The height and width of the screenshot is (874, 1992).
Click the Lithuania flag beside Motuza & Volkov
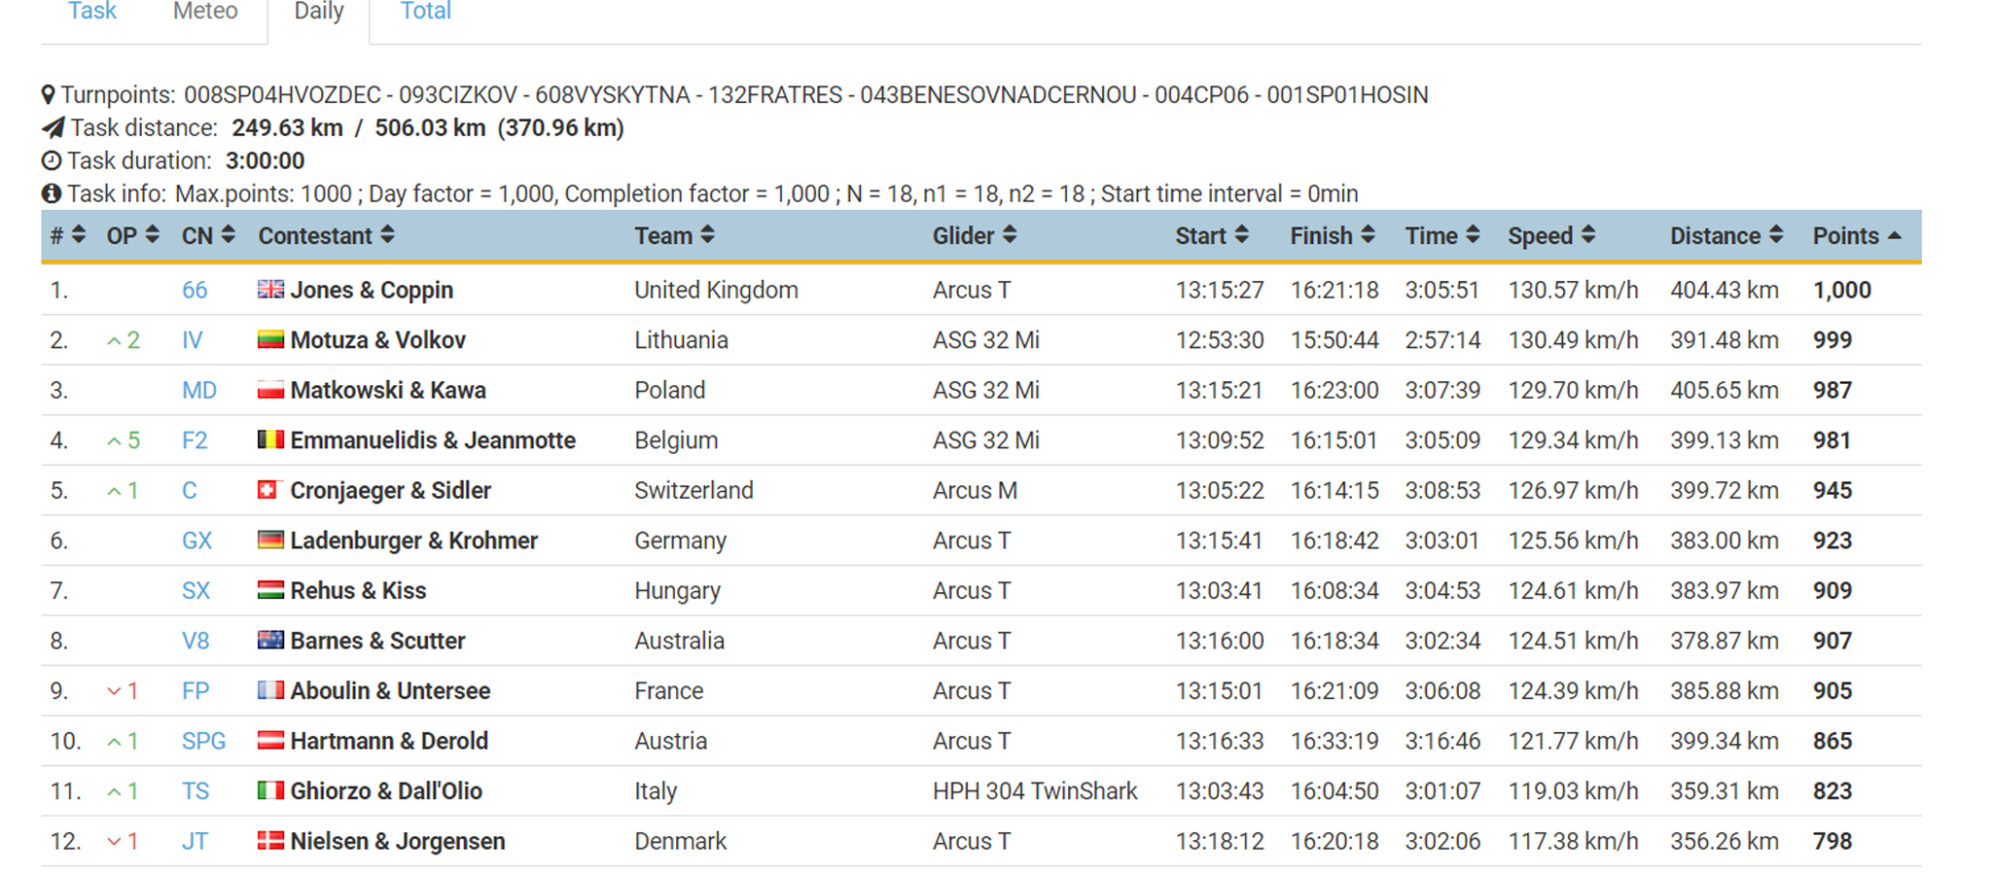pyautogui.click(x=270, y=340)
